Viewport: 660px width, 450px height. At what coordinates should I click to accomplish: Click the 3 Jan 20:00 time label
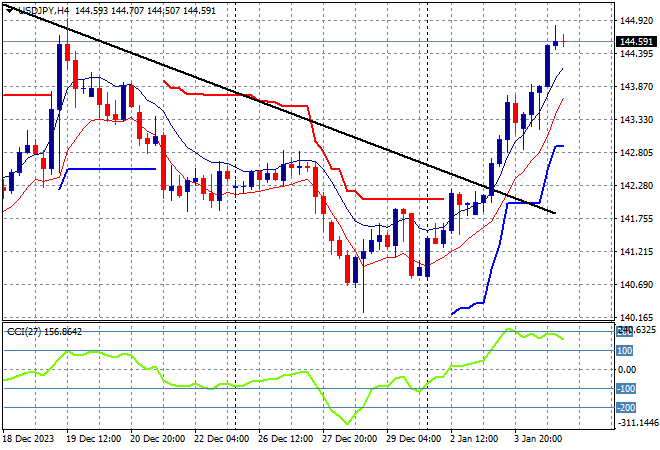[538, 439]
